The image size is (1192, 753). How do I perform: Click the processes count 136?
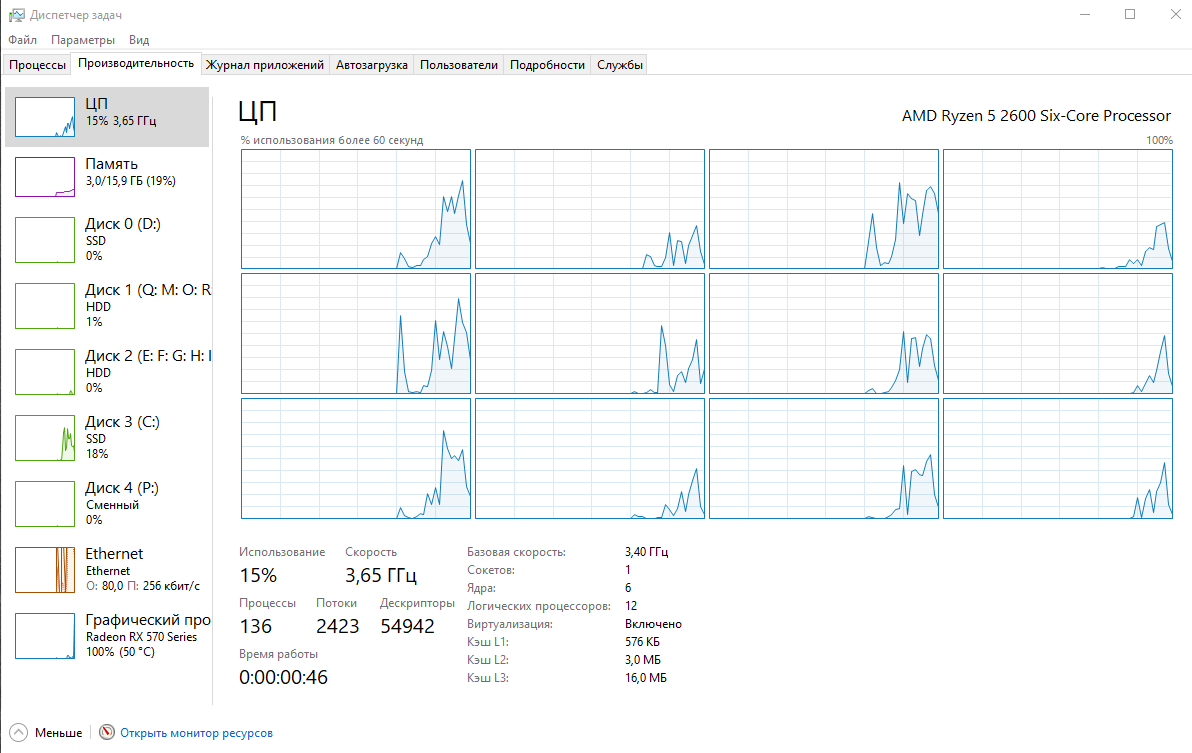pos(255,626)
